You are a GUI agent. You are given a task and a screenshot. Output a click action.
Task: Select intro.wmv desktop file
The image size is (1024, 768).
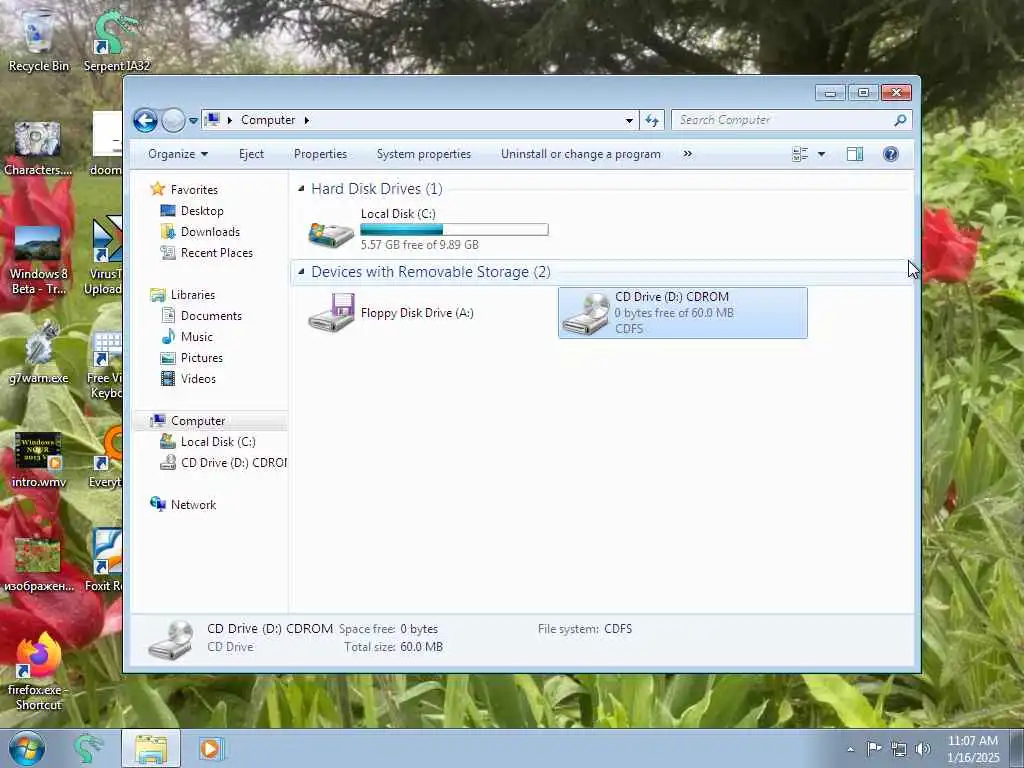click(39, 460)
